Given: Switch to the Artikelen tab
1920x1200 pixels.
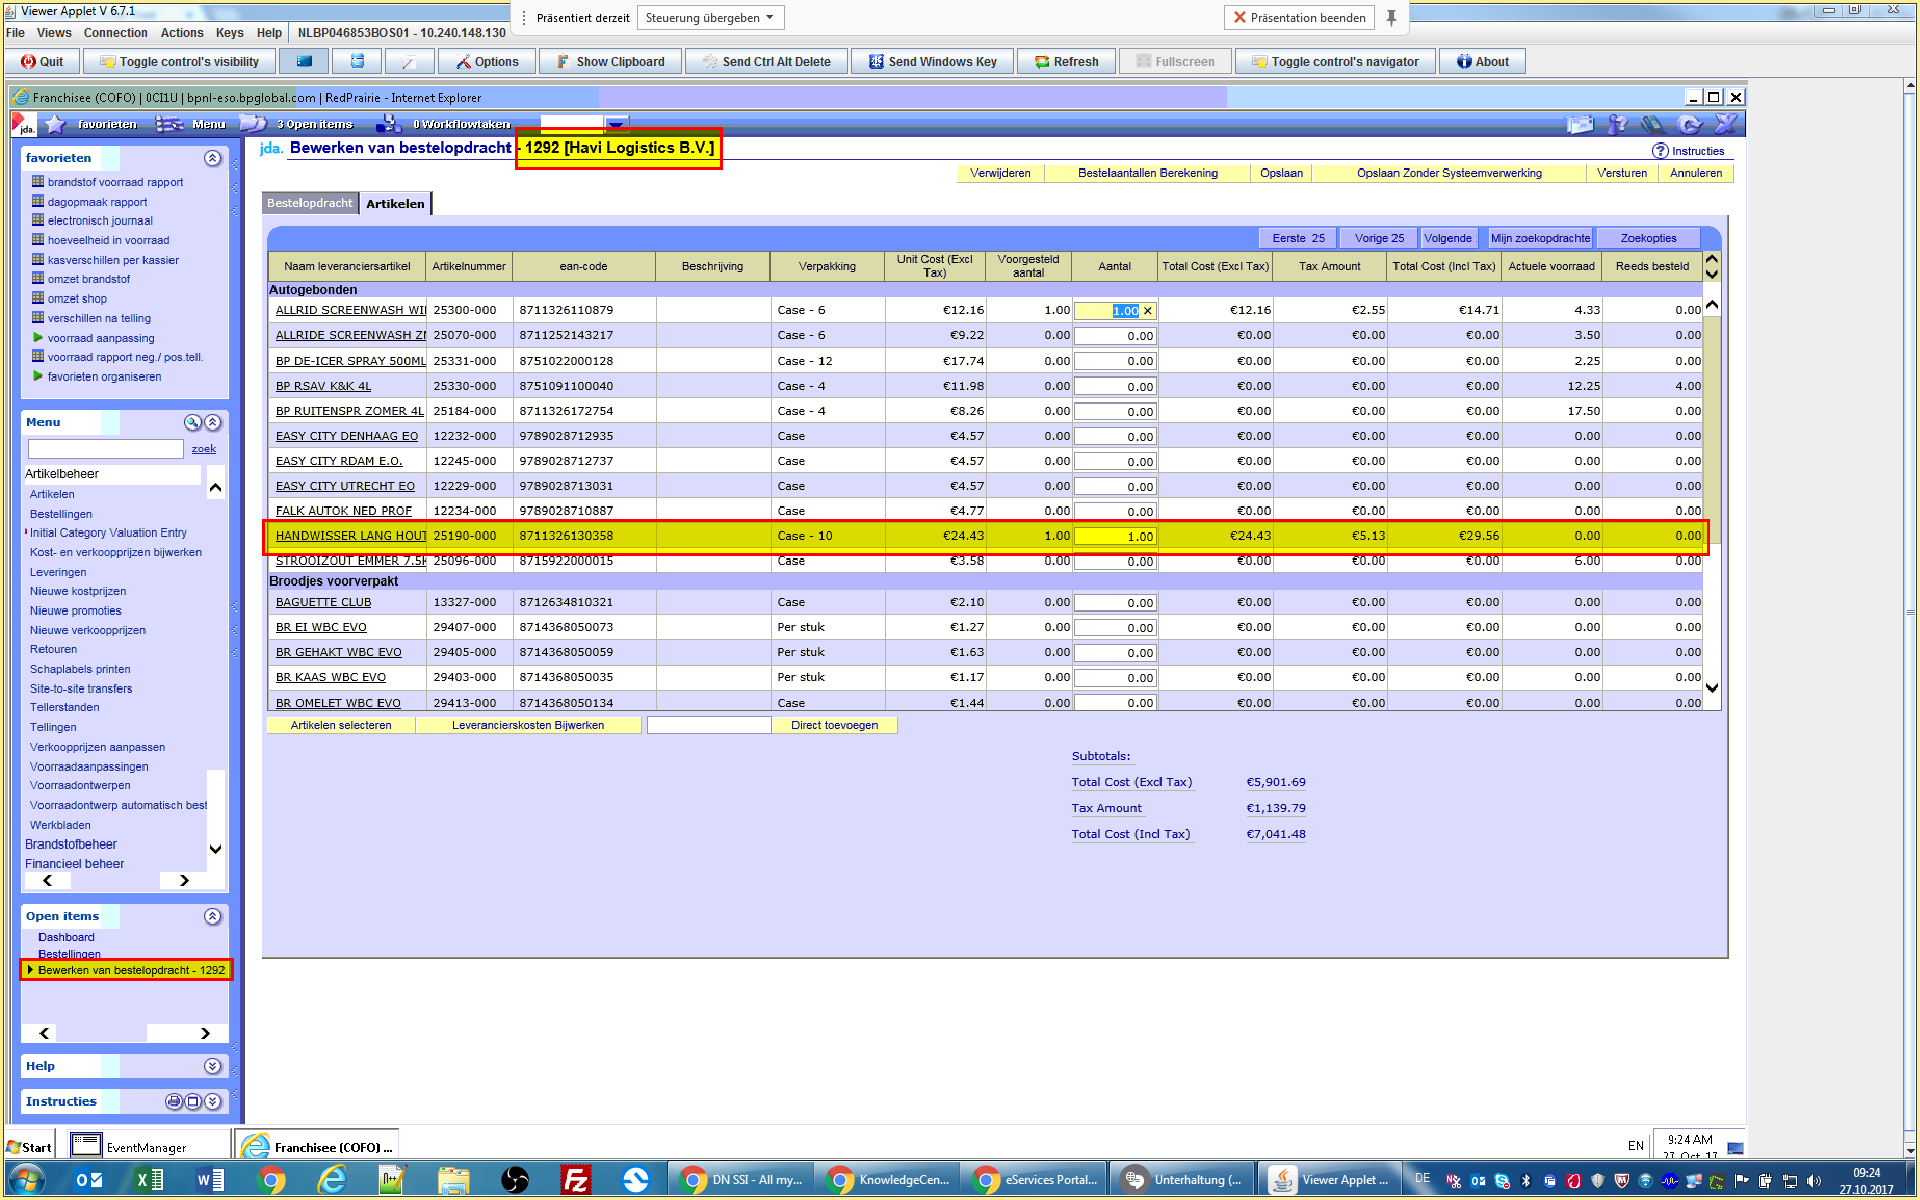Looking at the screenshot, I should point(395,203).
